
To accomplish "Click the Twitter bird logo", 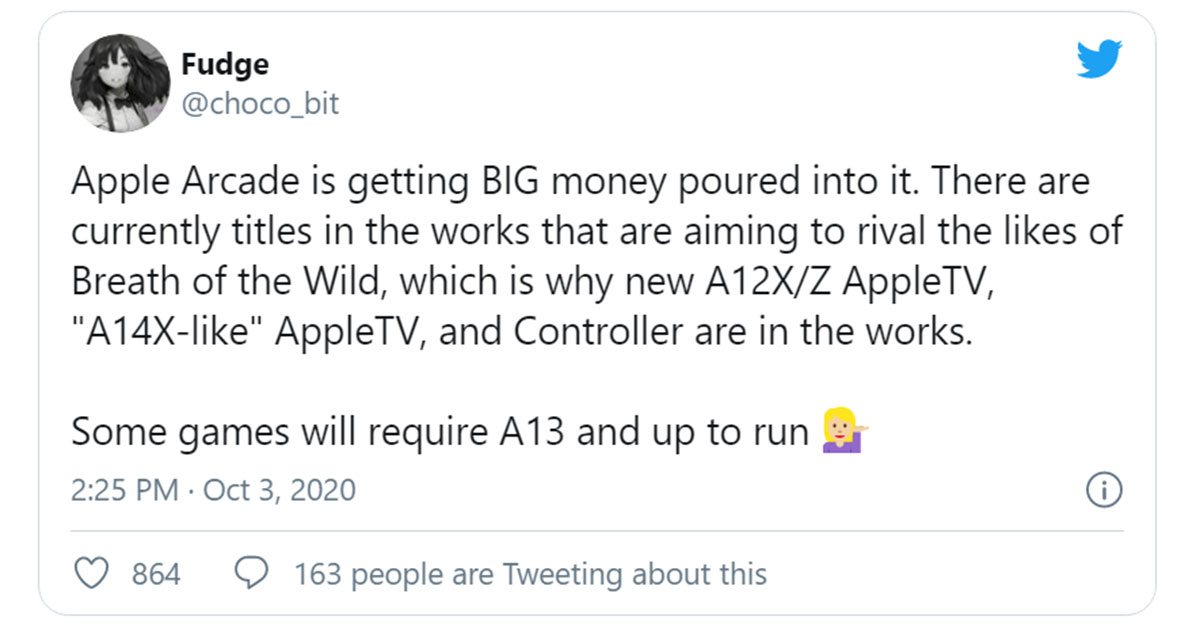I will [1102, 62].
